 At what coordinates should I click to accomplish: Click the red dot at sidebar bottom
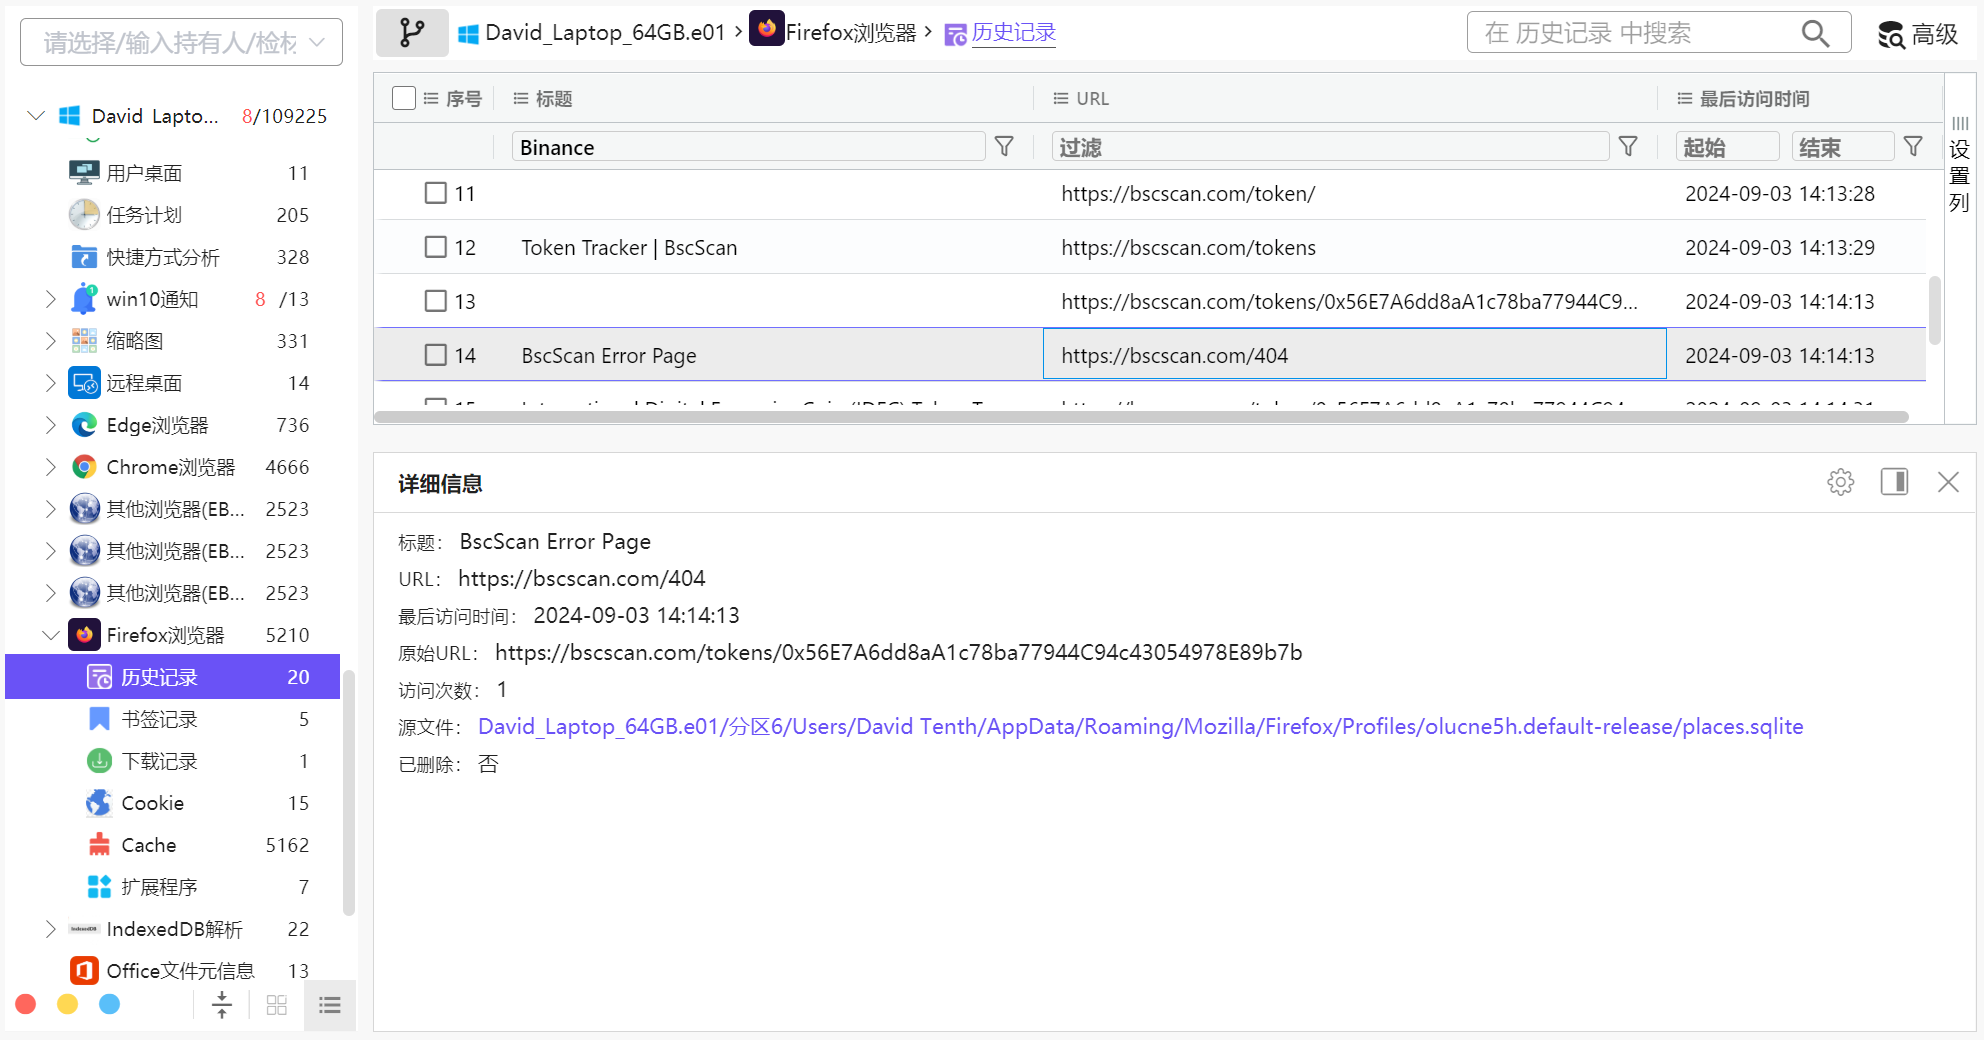[26, 1004]
